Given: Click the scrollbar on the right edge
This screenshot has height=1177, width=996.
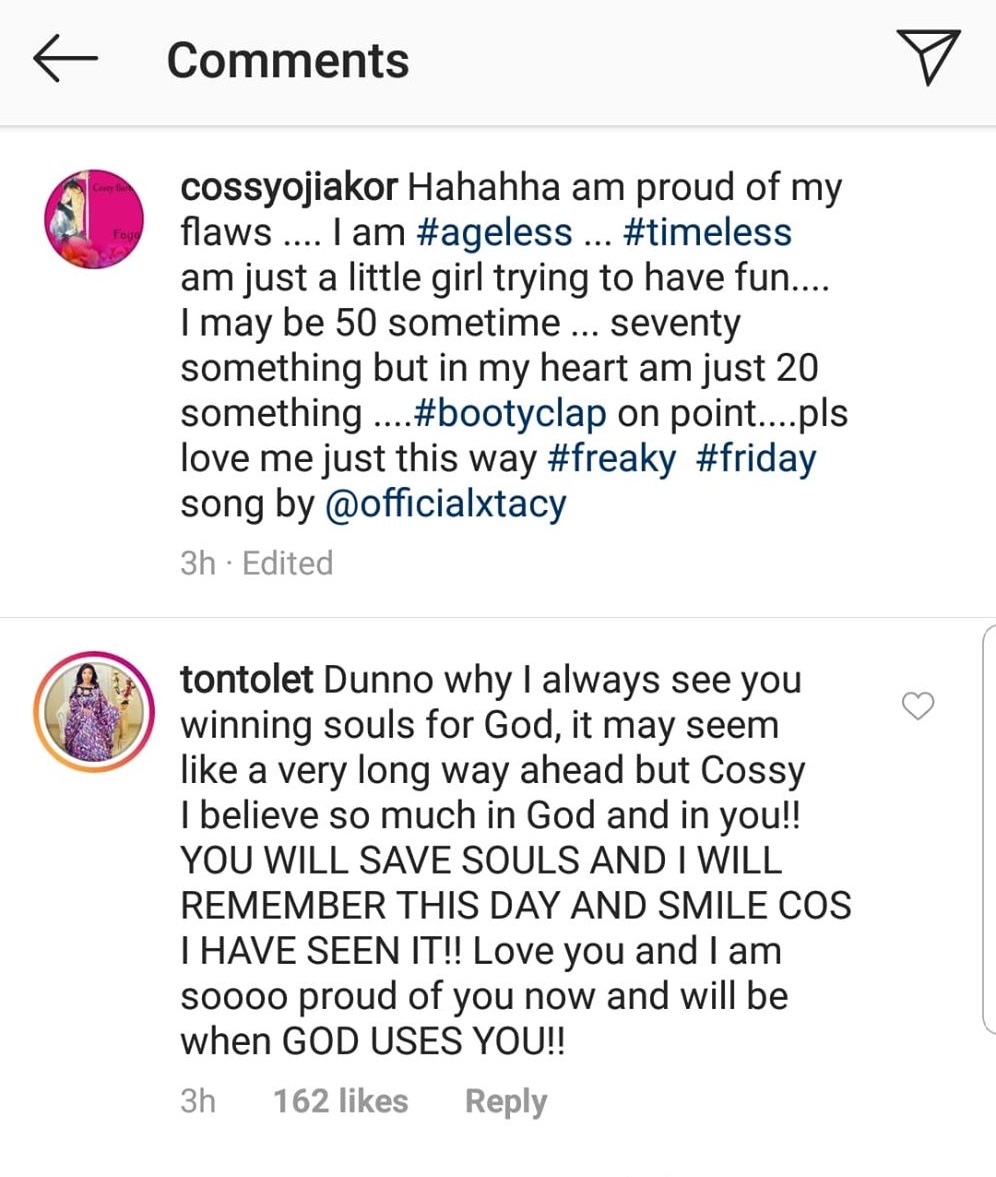Looking at the screenshot, I should coord(987,830).
